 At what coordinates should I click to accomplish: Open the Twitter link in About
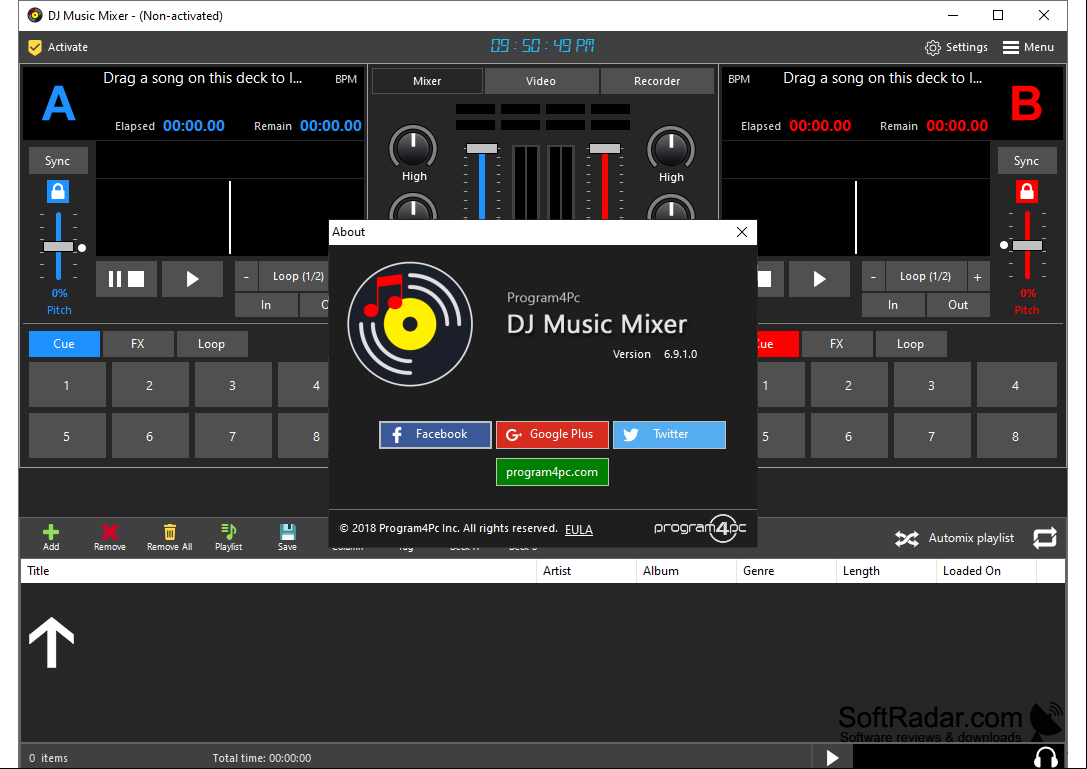pyautogui.click(x=669, y=435)
